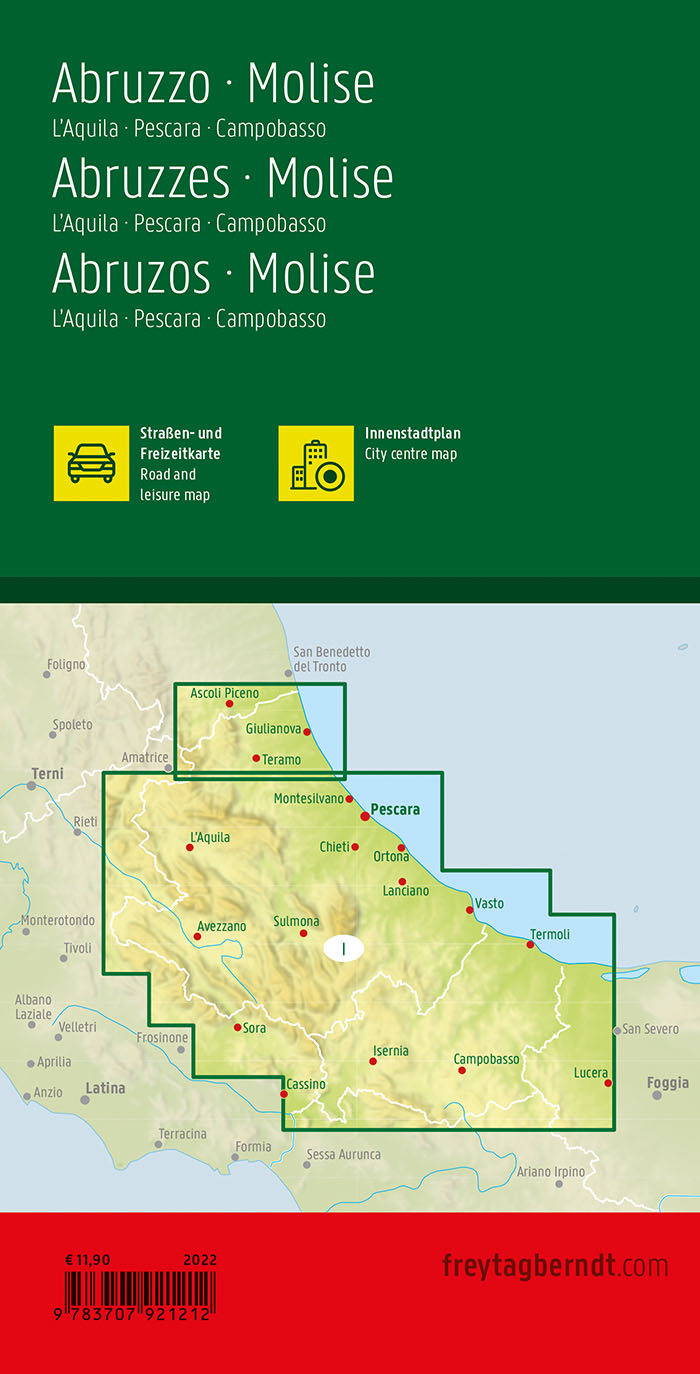
Task: Click the €11,90 price text
Action: click(x=88, y=1260)
